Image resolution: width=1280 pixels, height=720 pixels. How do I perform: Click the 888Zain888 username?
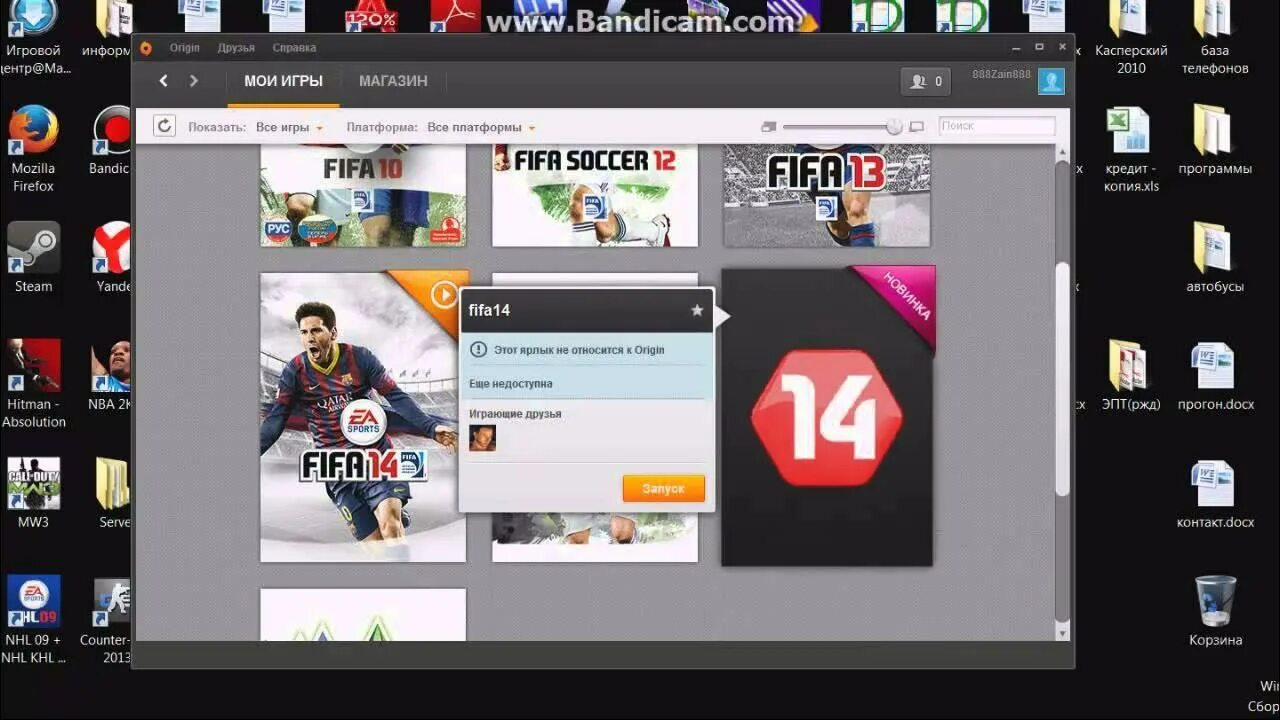1002,75
